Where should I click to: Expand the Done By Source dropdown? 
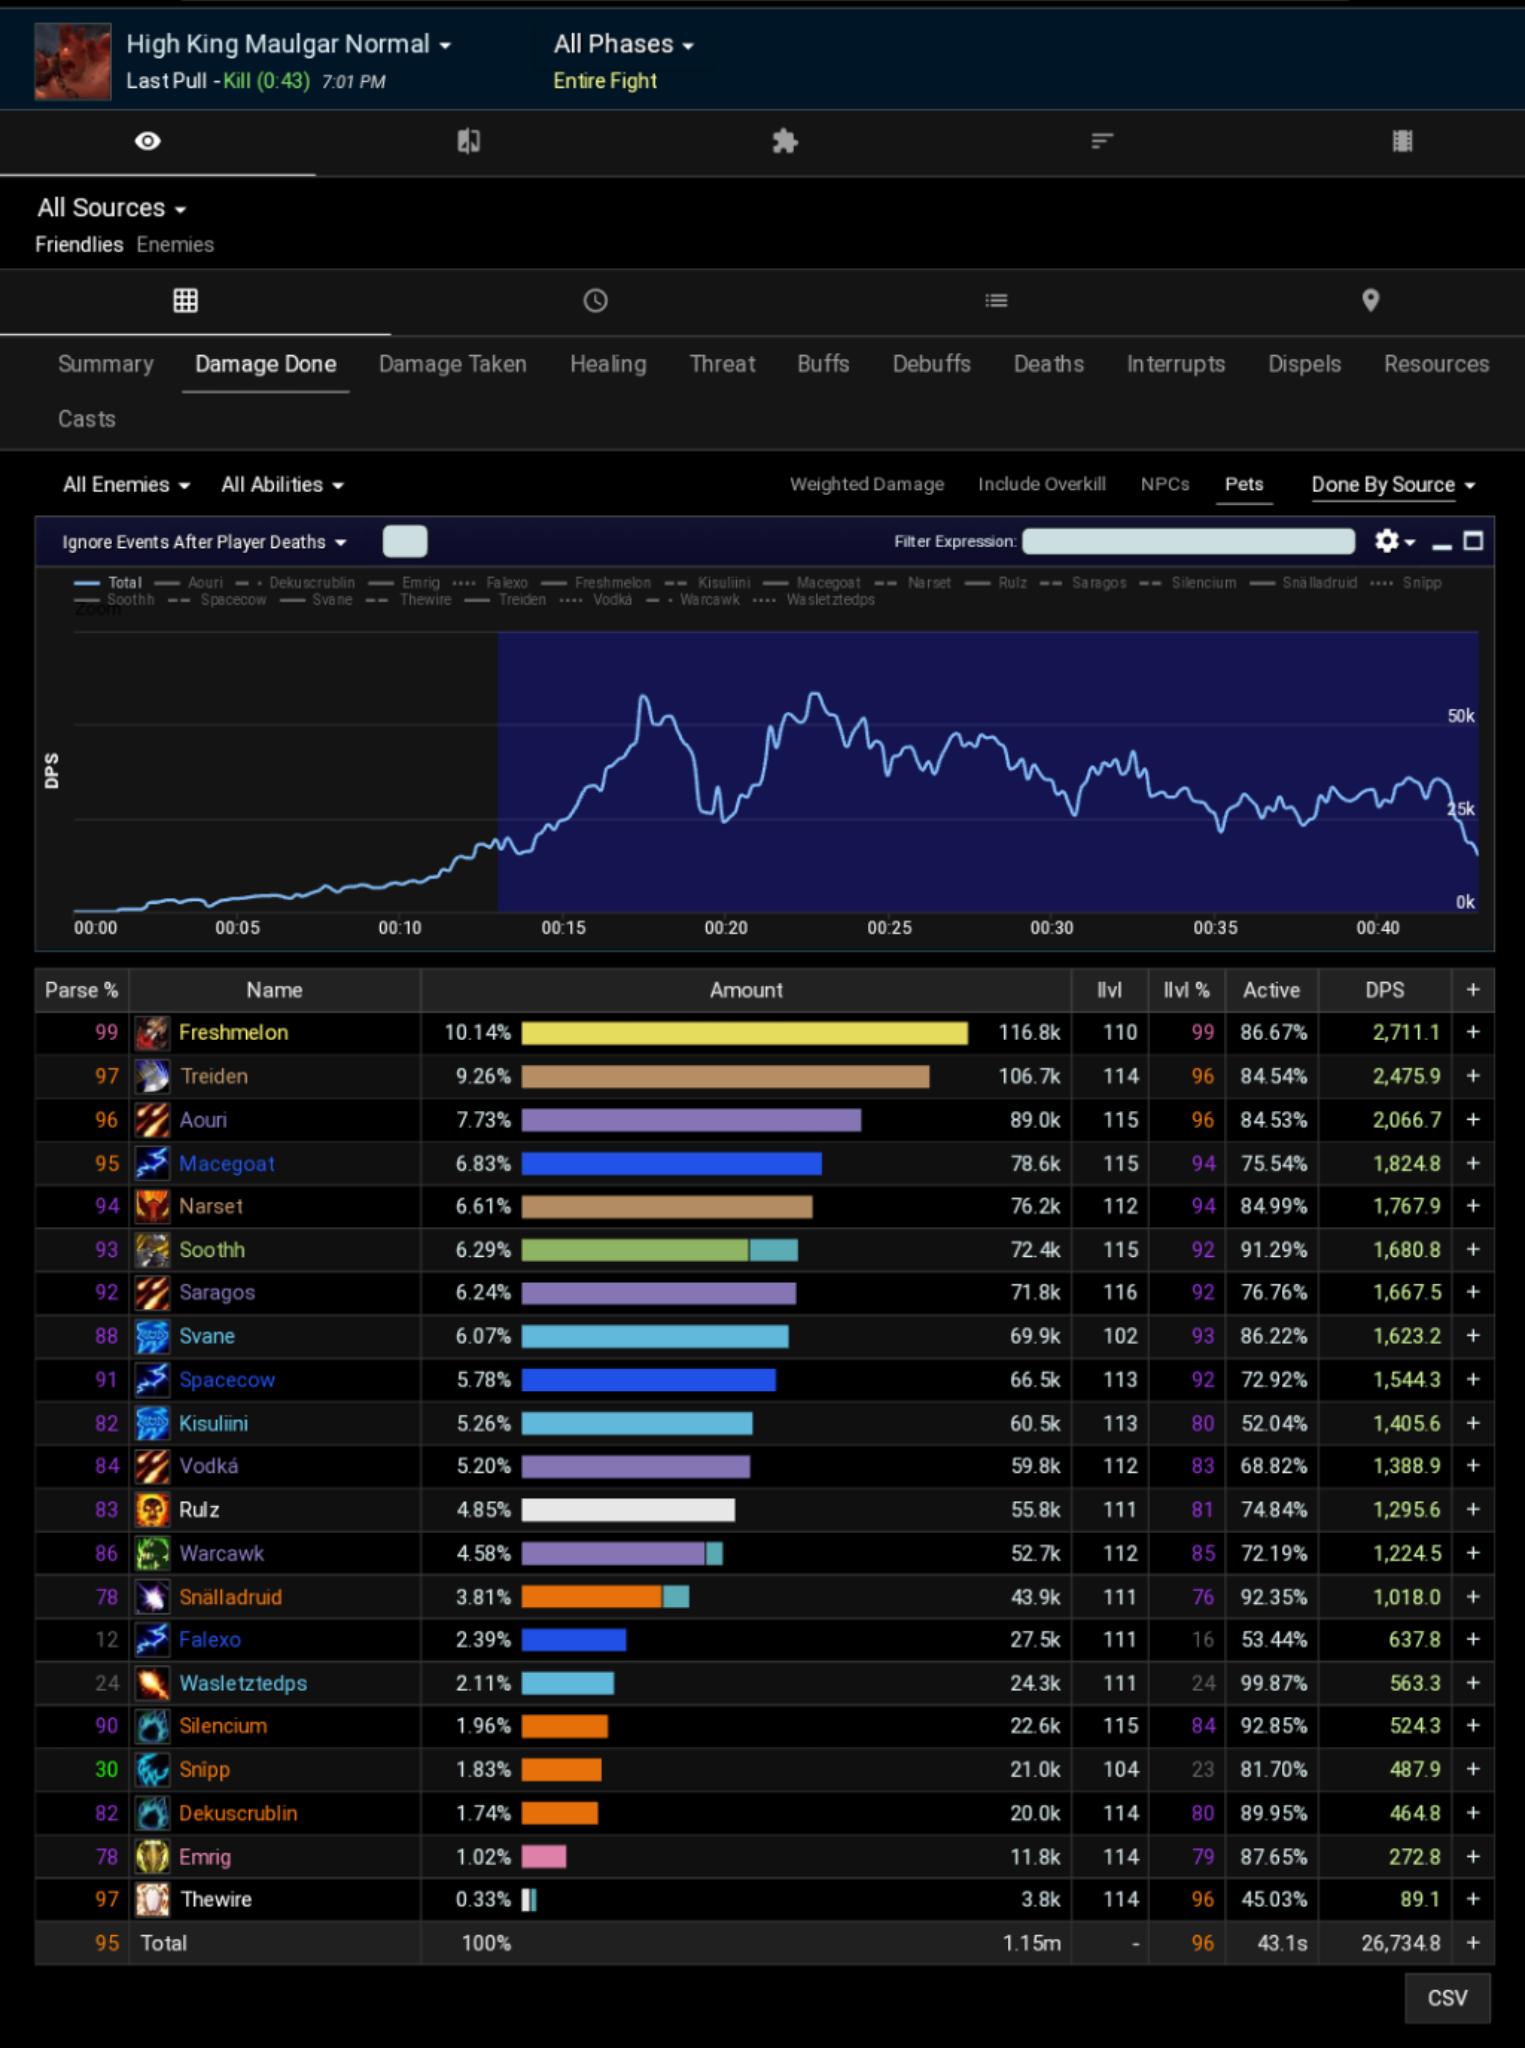(x=1392, y=485)
